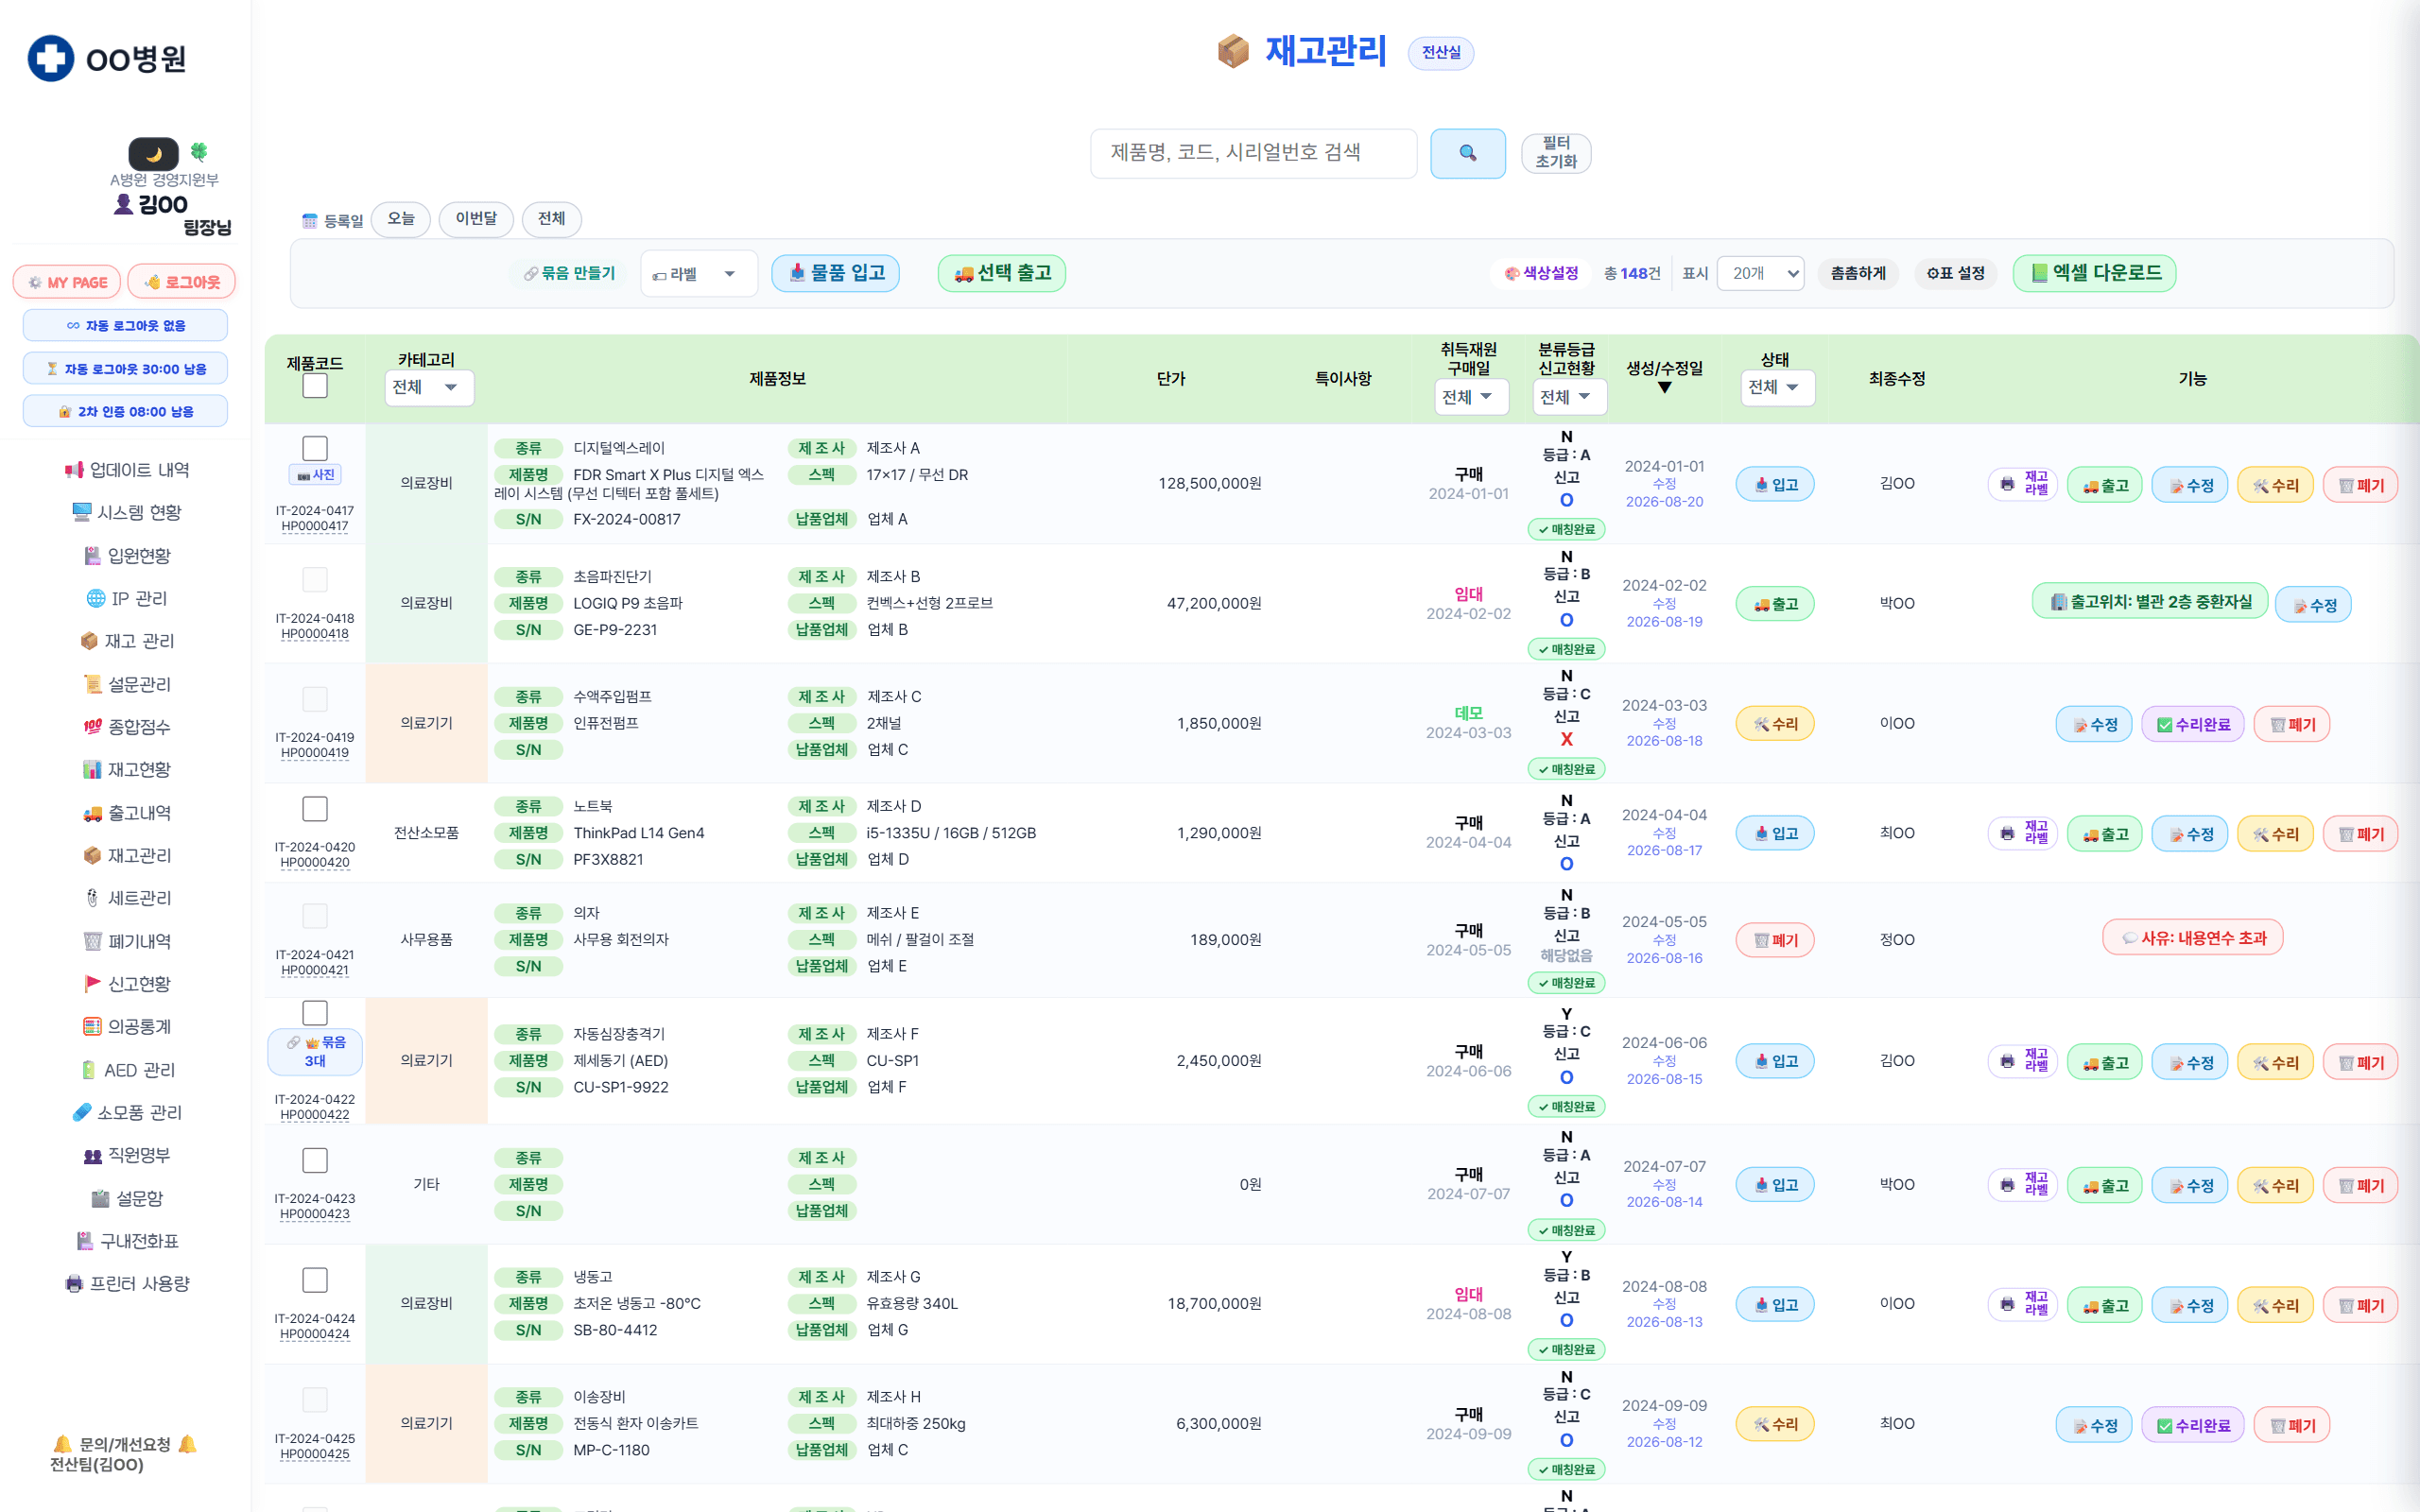Viewport: 2420px width, 1512px height.
Task: Click the 촘촘하게 density button
Action: coord(1858,273)
